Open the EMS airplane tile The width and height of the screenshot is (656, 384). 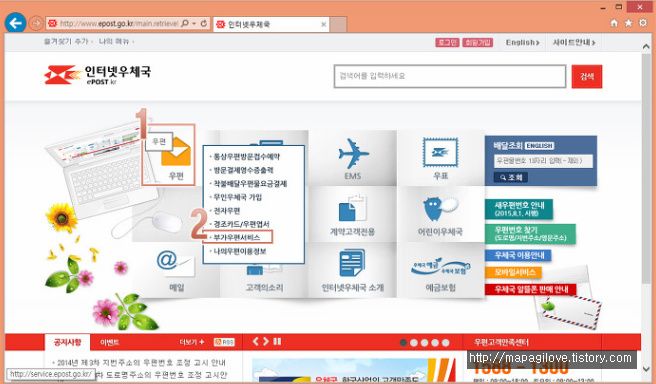[353, 158]
